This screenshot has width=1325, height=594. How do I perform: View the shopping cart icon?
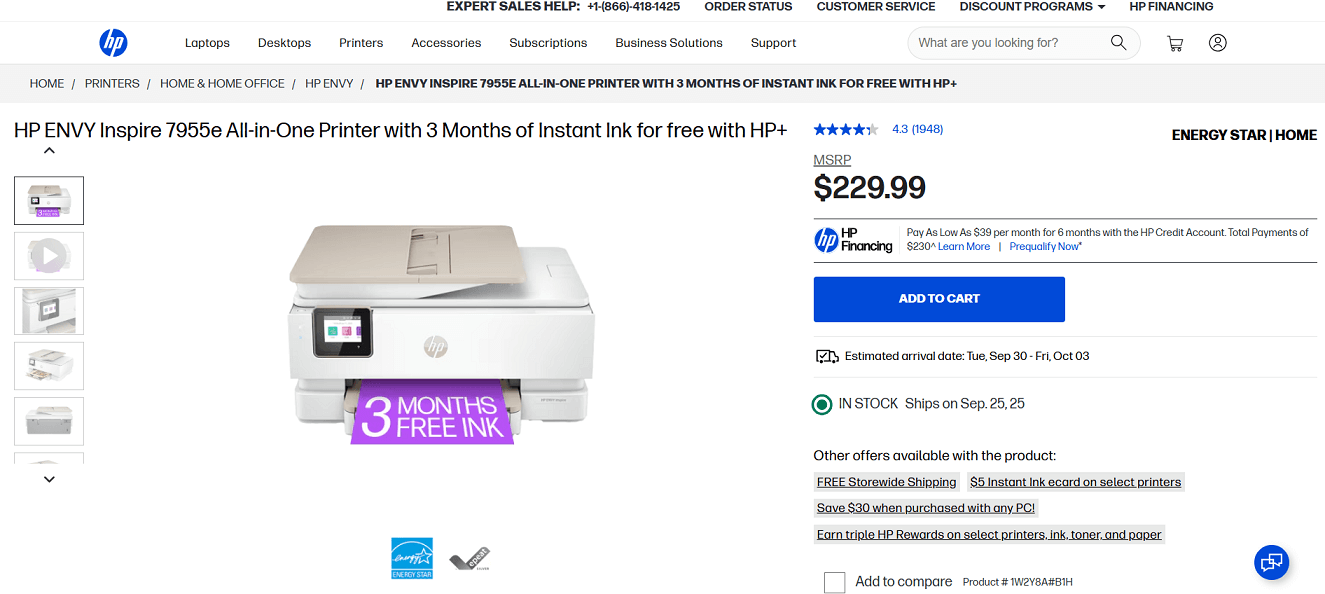(x=1175, y=43)
